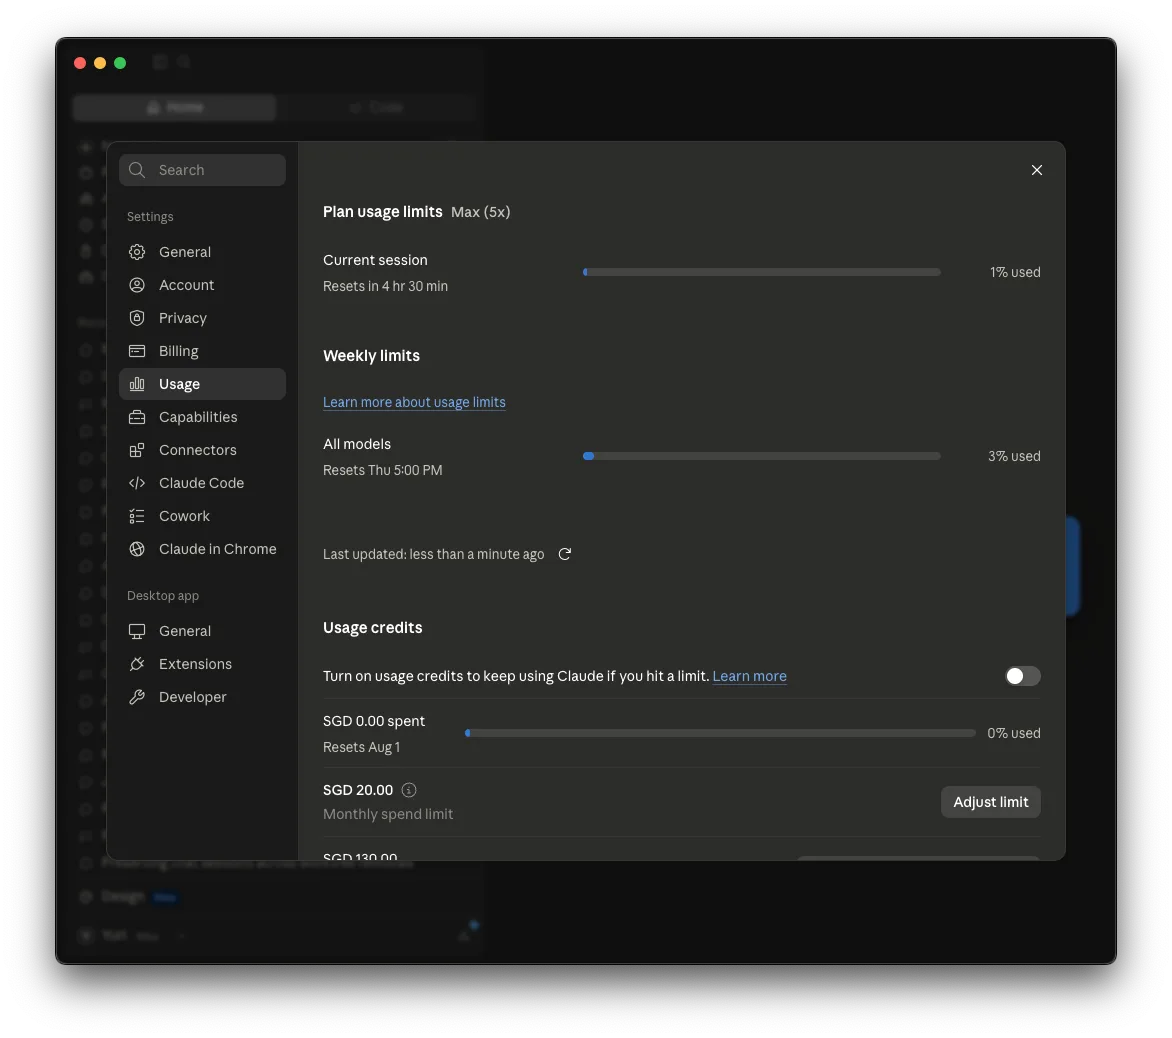The image size is (1172, 1038).
Task: Open the Extensions settings page
Action: [202, 664]
